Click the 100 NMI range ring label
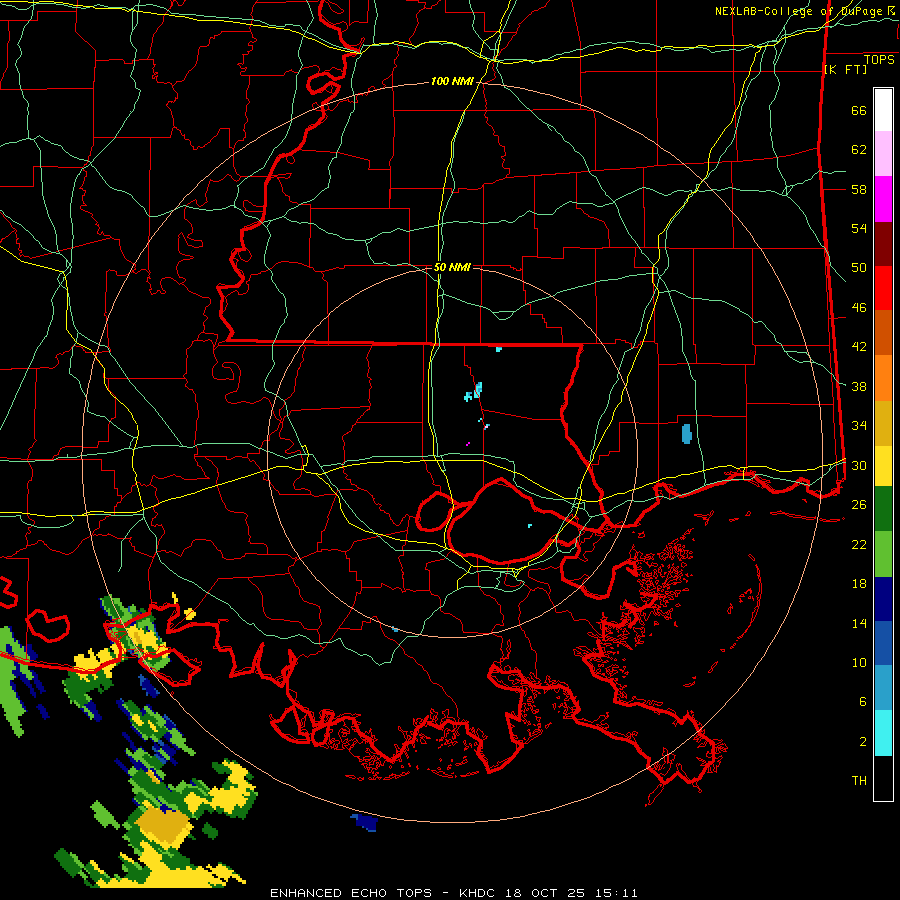The width and height of the screenshot is (900, 900). (x=452, y=82)
